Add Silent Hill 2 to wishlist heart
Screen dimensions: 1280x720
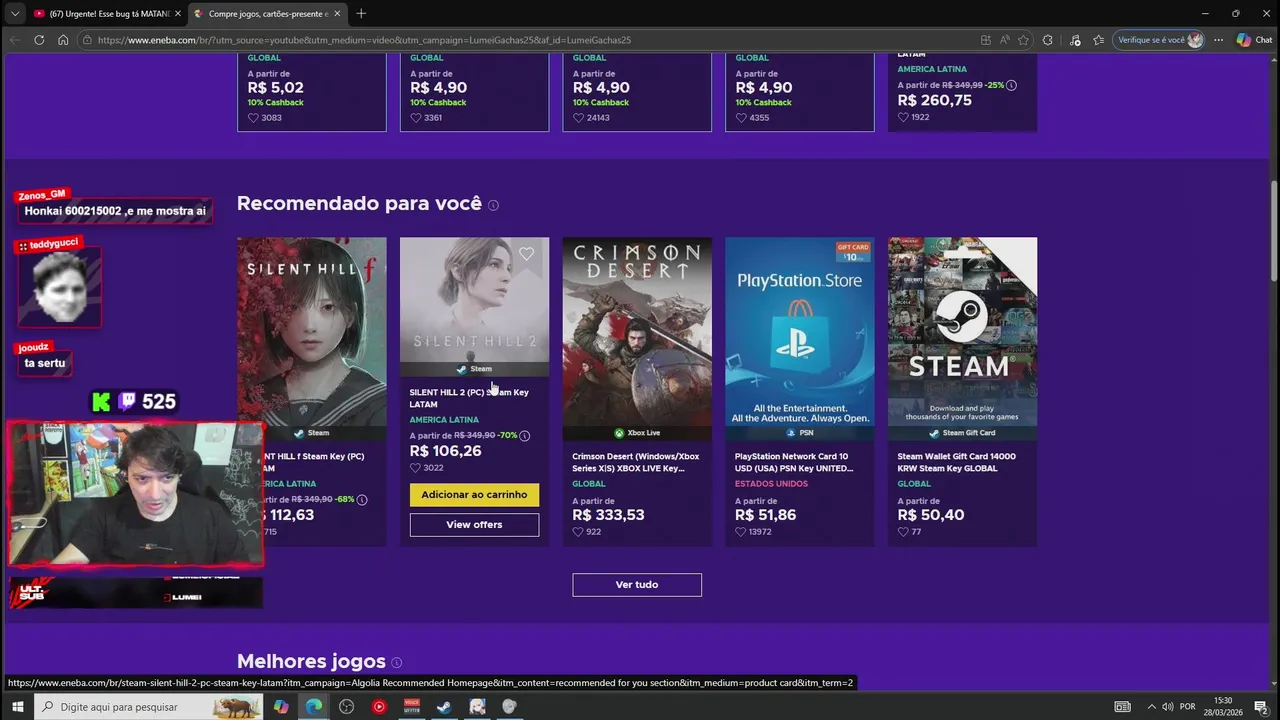click(x=527, y=254)
